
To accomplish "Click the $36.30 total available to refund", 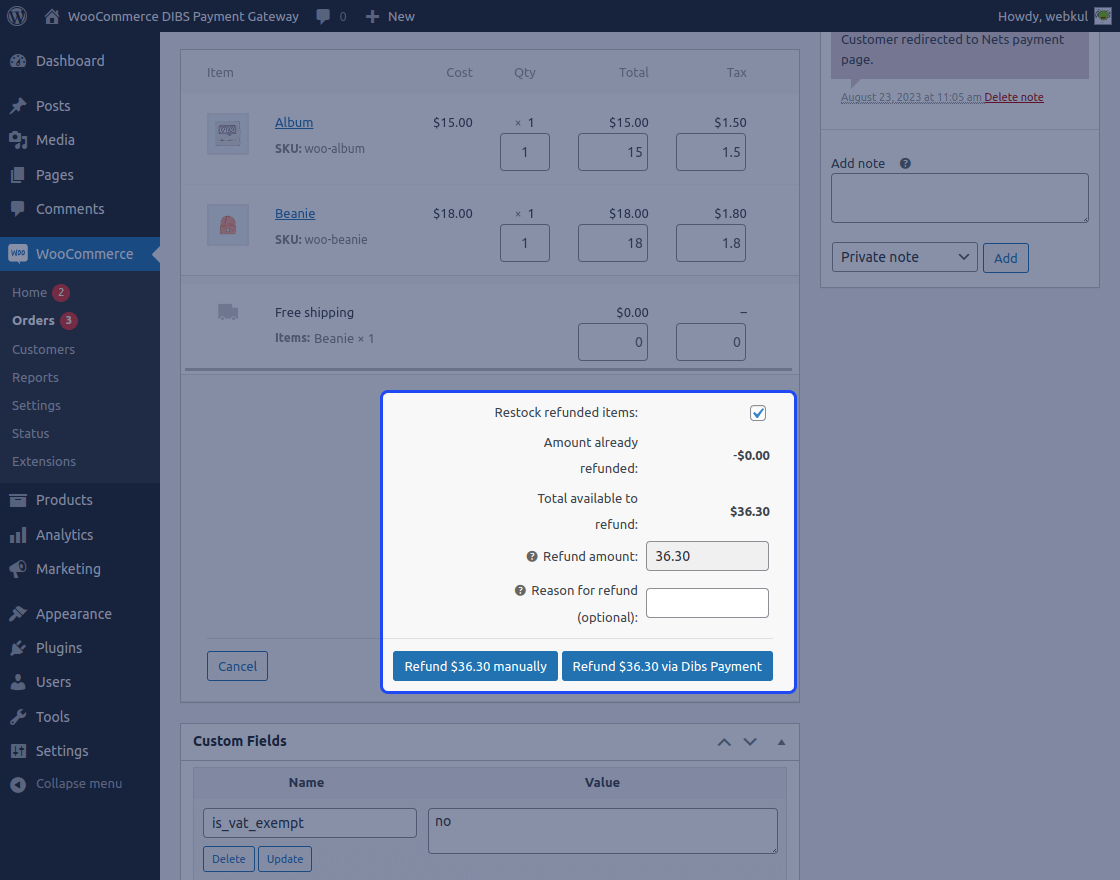I will pos(749,511).
